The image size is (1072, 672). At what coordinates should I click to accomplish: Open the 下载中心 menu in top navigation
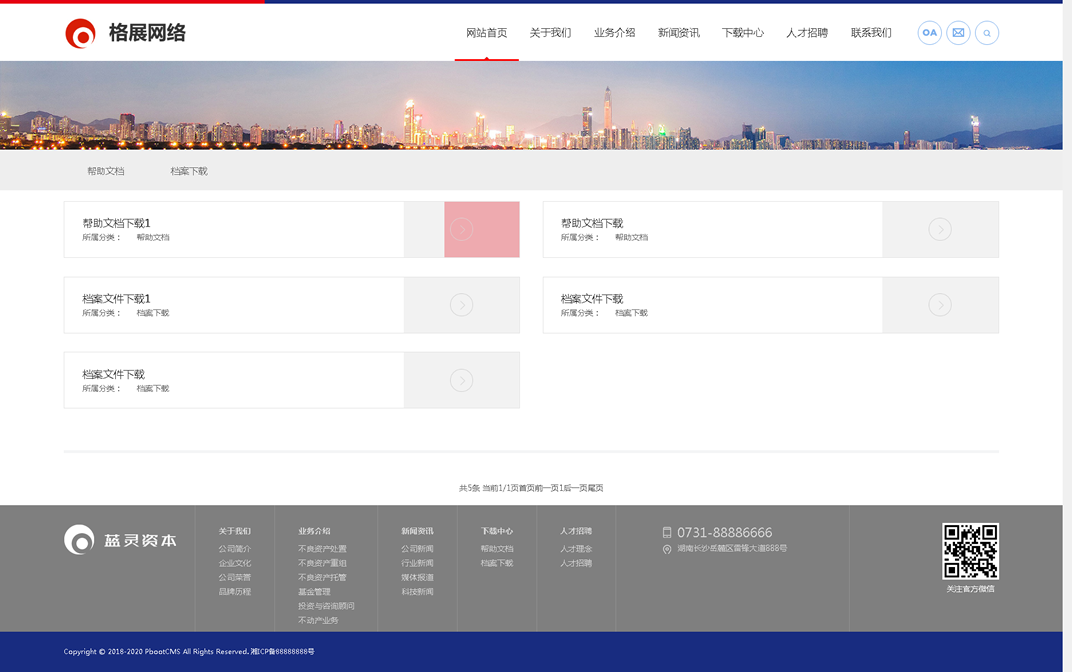[742, 33]
